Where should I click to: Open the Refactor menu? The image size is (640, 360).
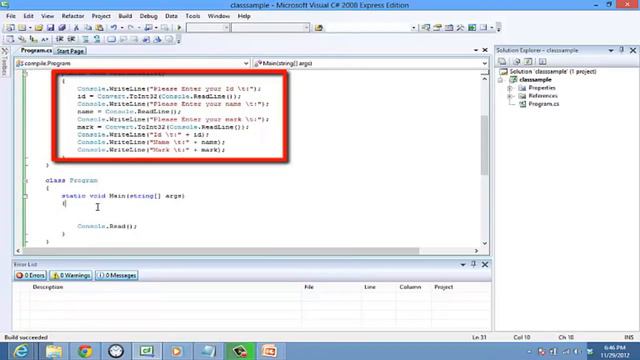(x=73, y=16)
